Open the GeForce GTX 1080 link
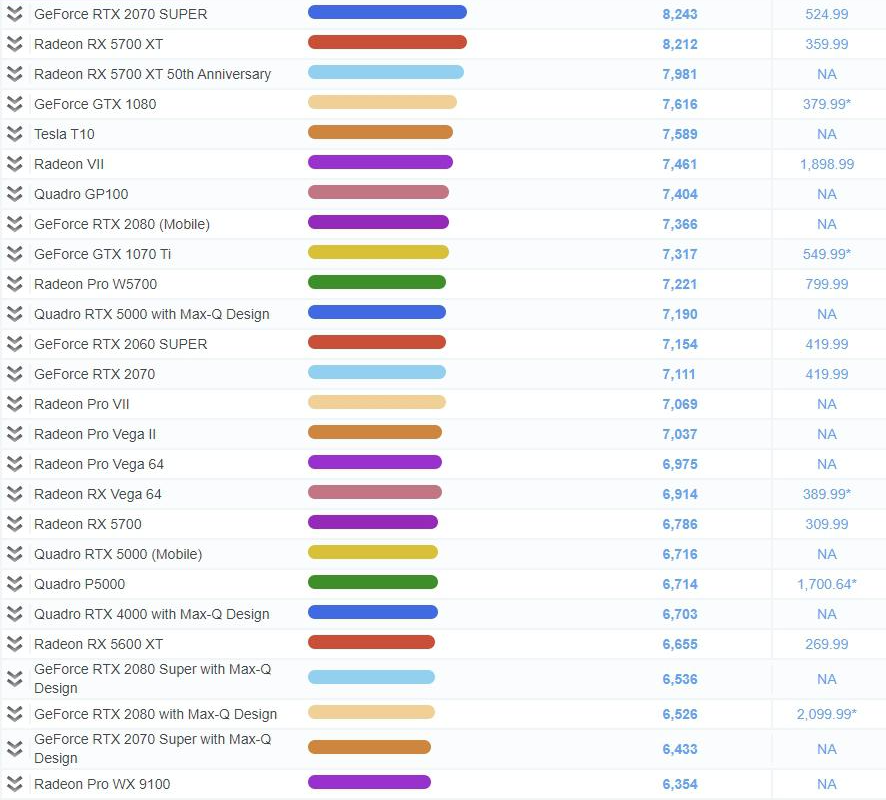 95,104
